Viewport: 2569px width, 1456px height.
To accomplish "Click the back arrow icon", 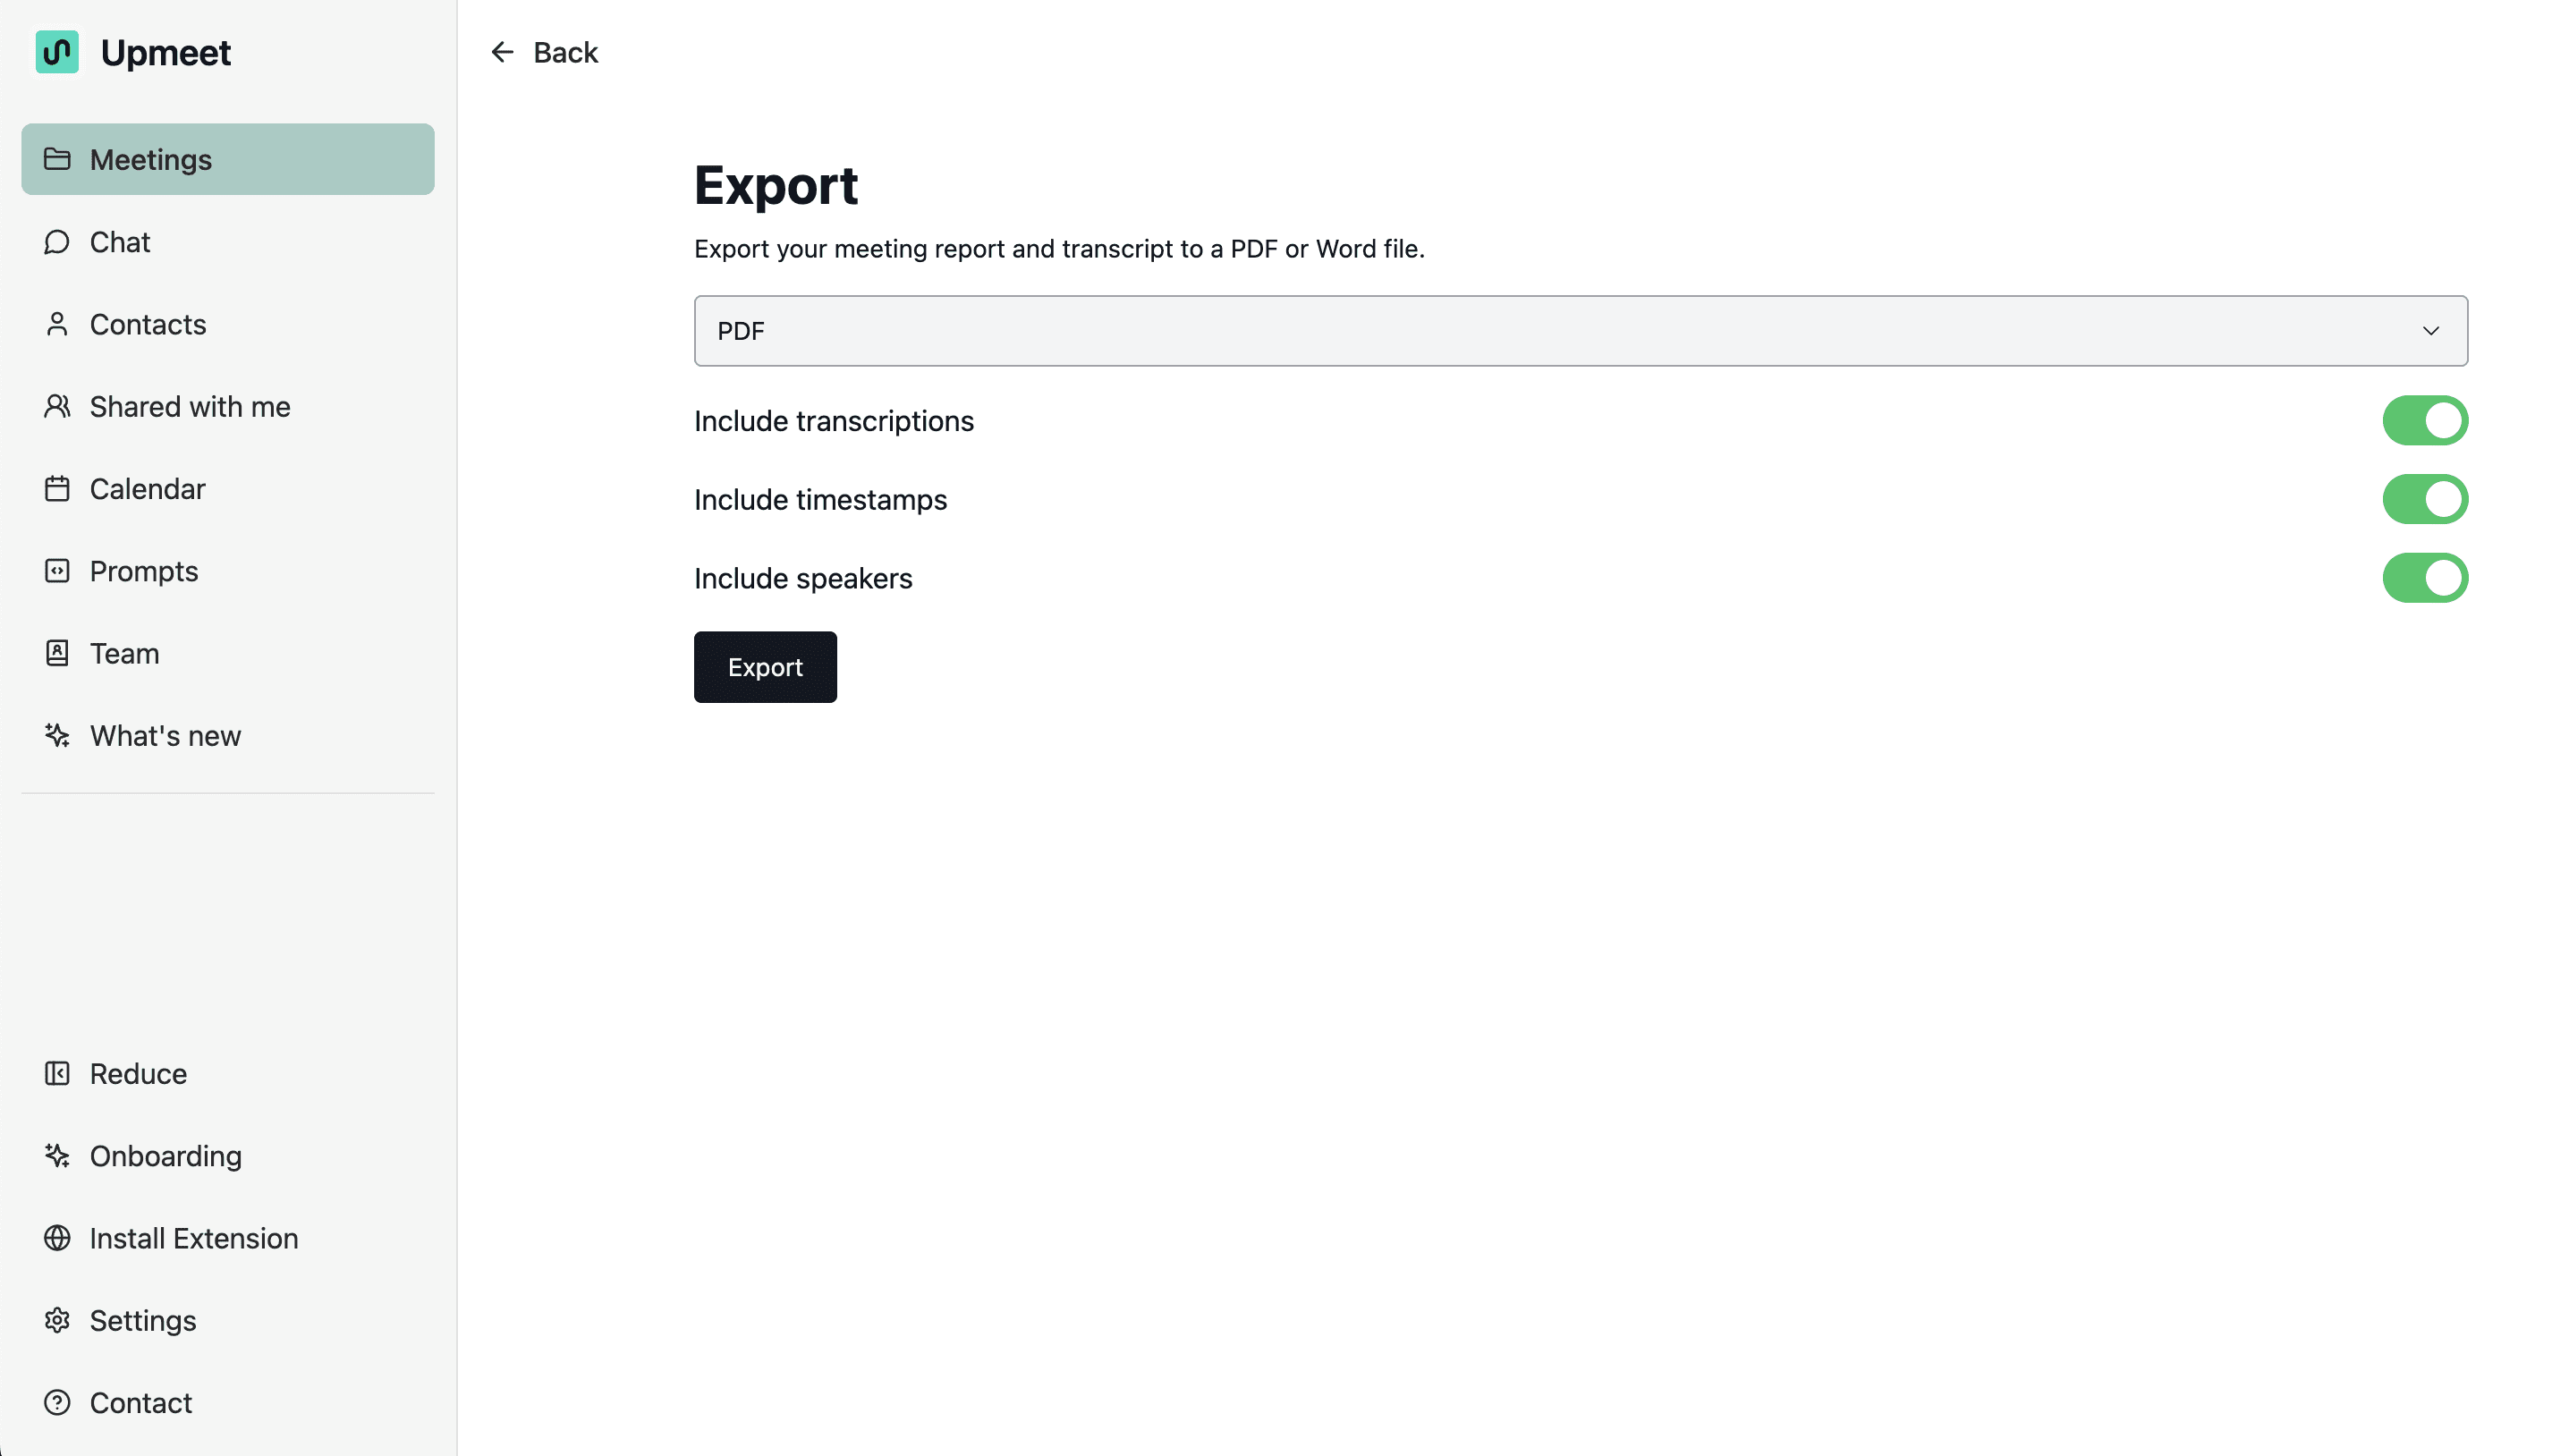I will 502,52.
